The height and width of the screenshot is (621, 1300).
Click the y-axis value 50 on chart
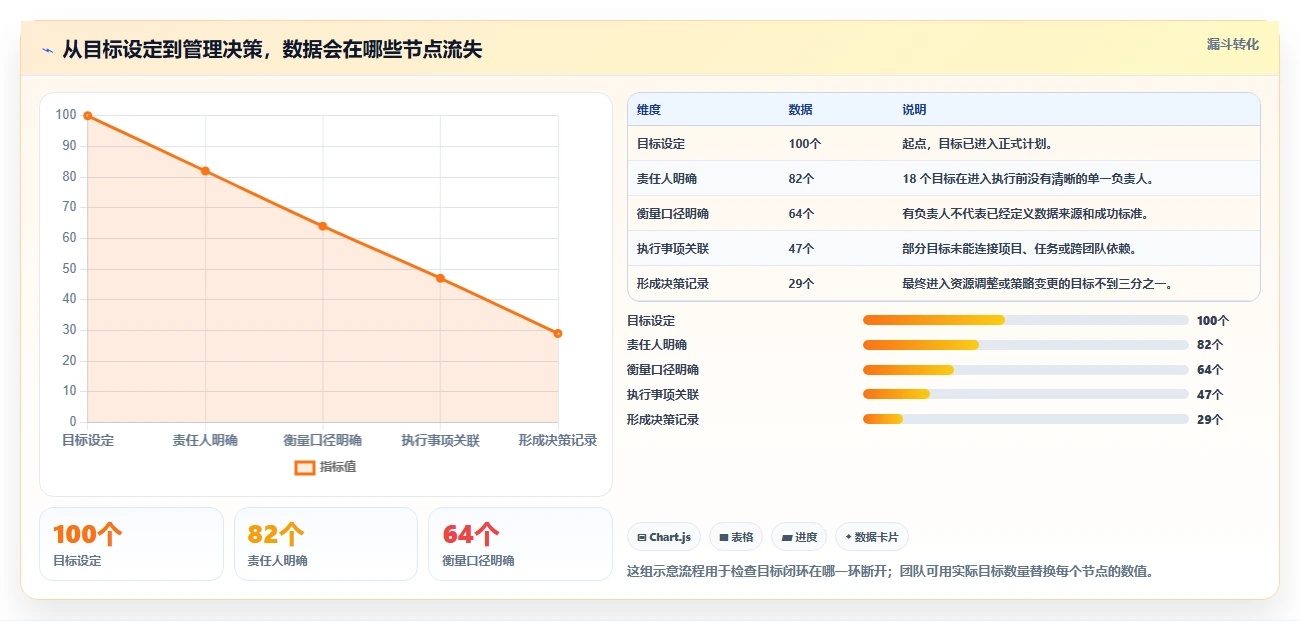click(68, 269)
